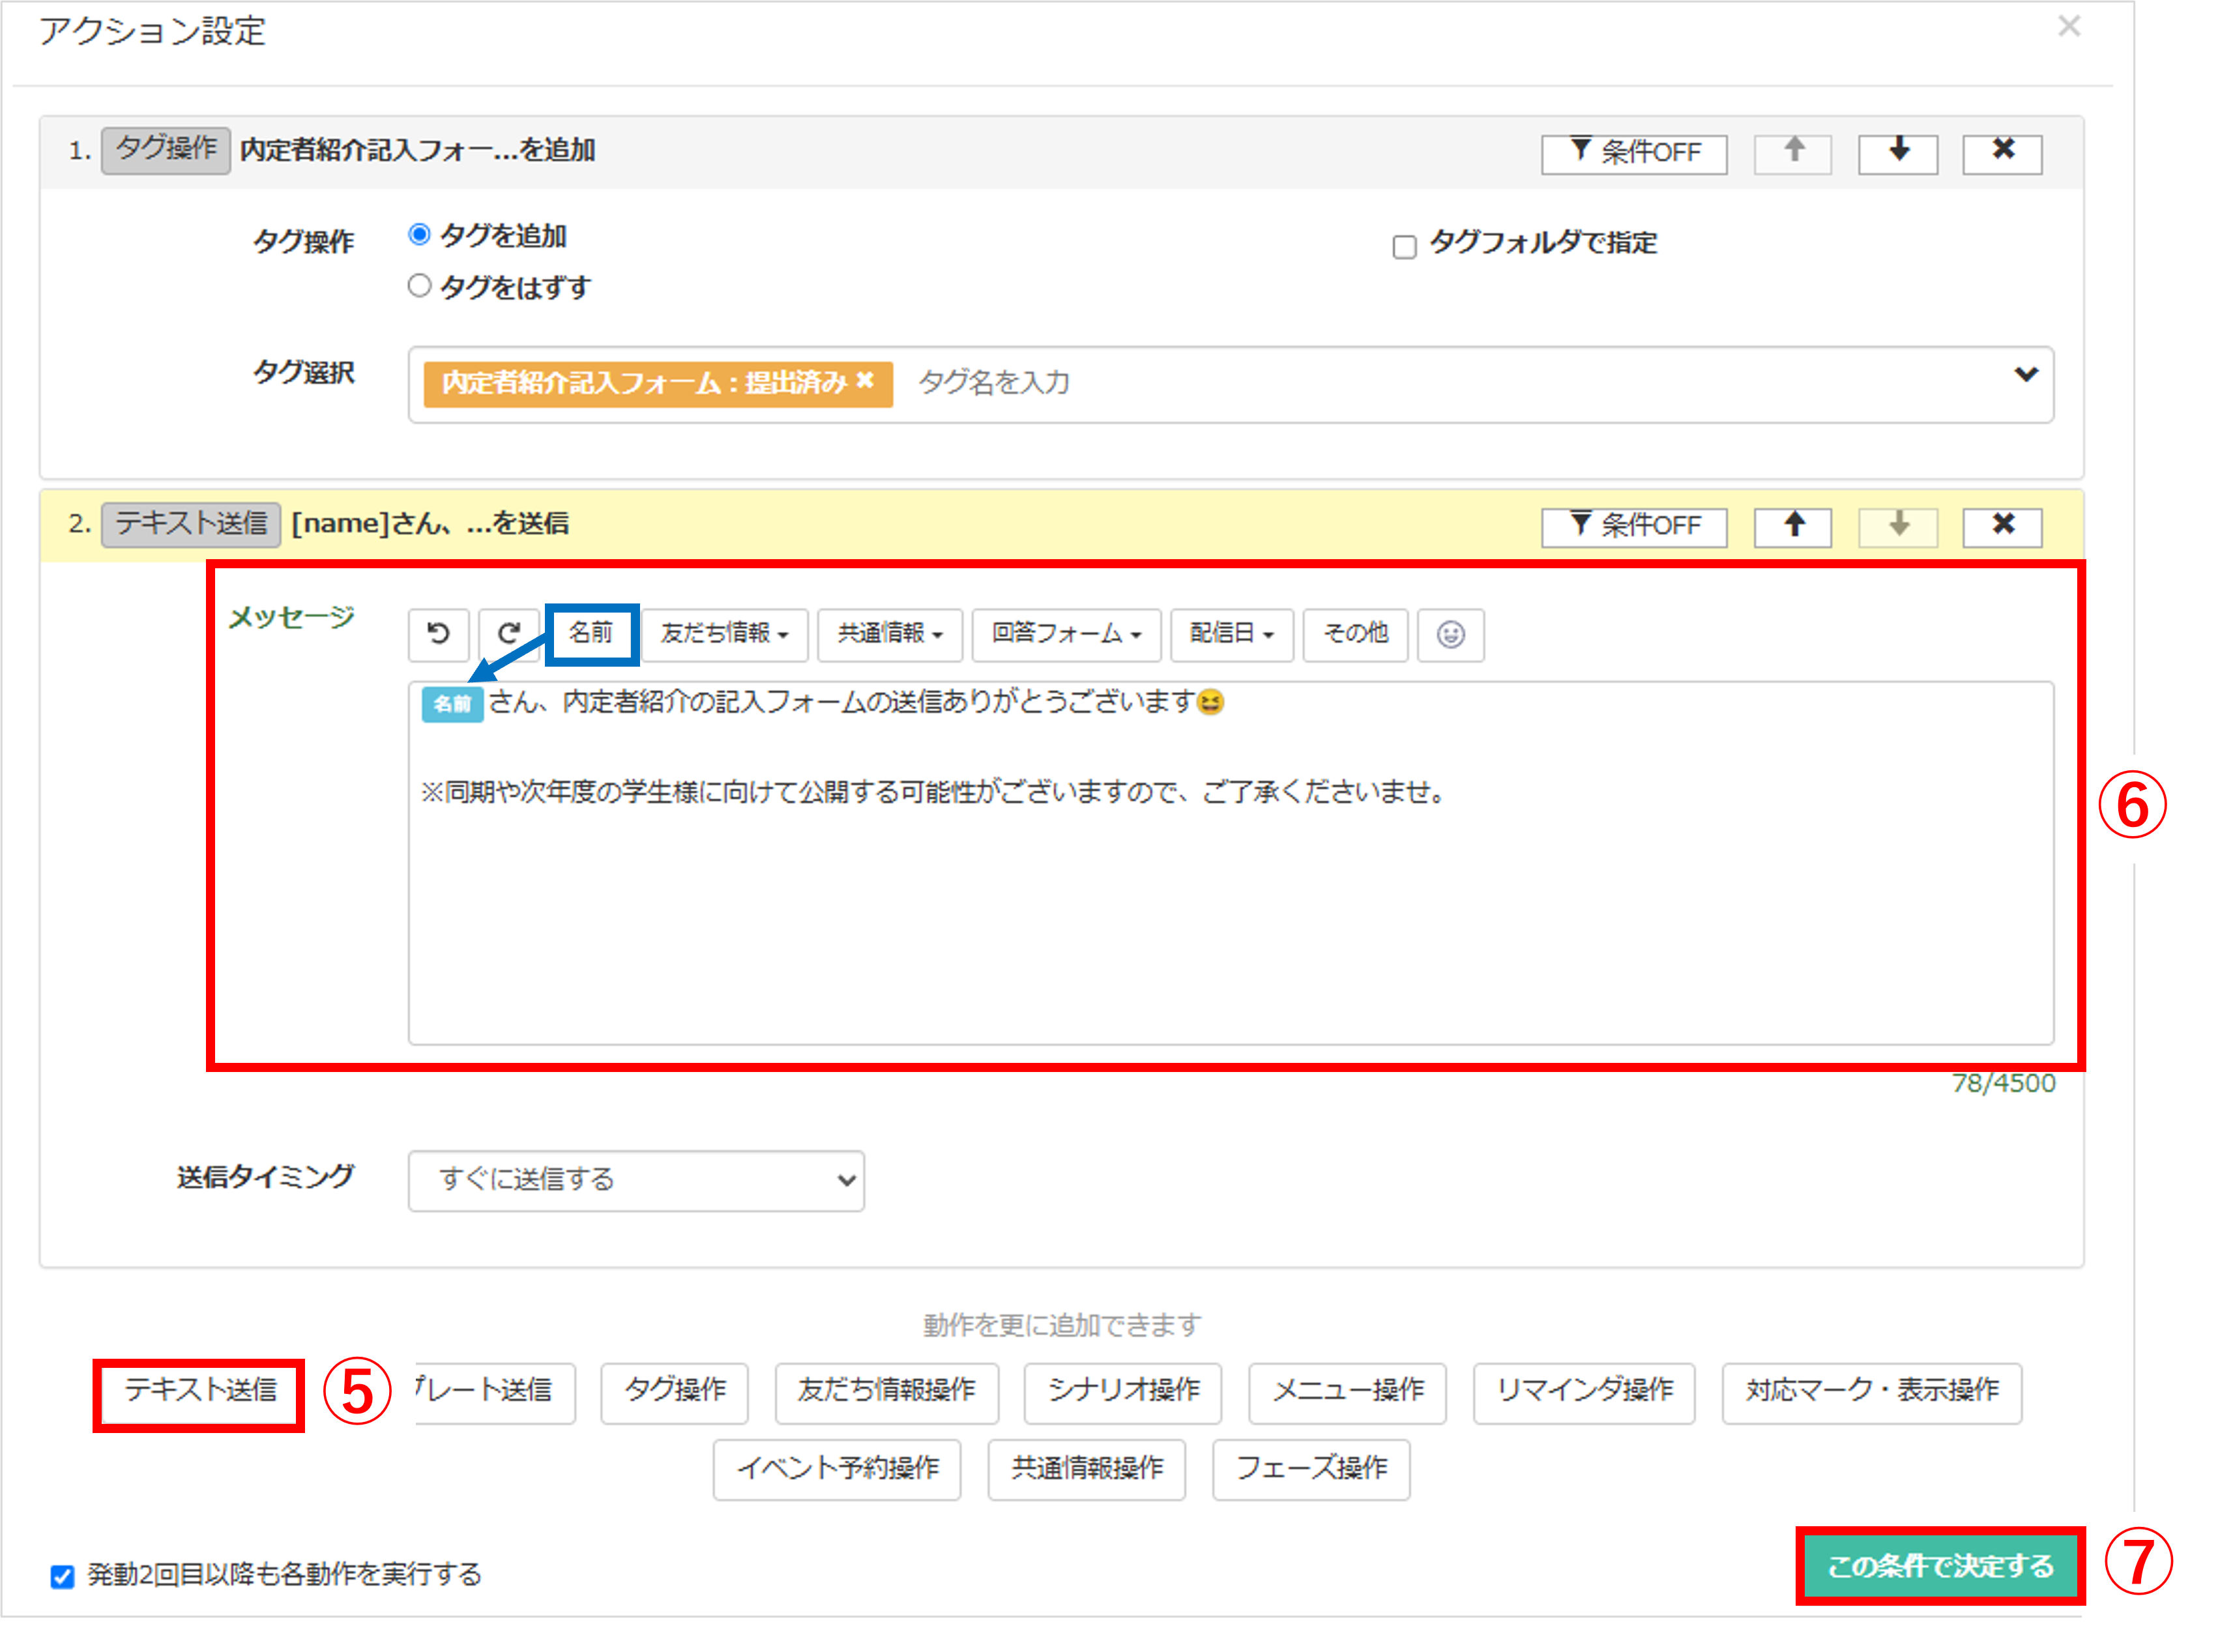Click その他 toolbar button
This screenshot has width=2218, height=1652.
[x=1355, y=634]
